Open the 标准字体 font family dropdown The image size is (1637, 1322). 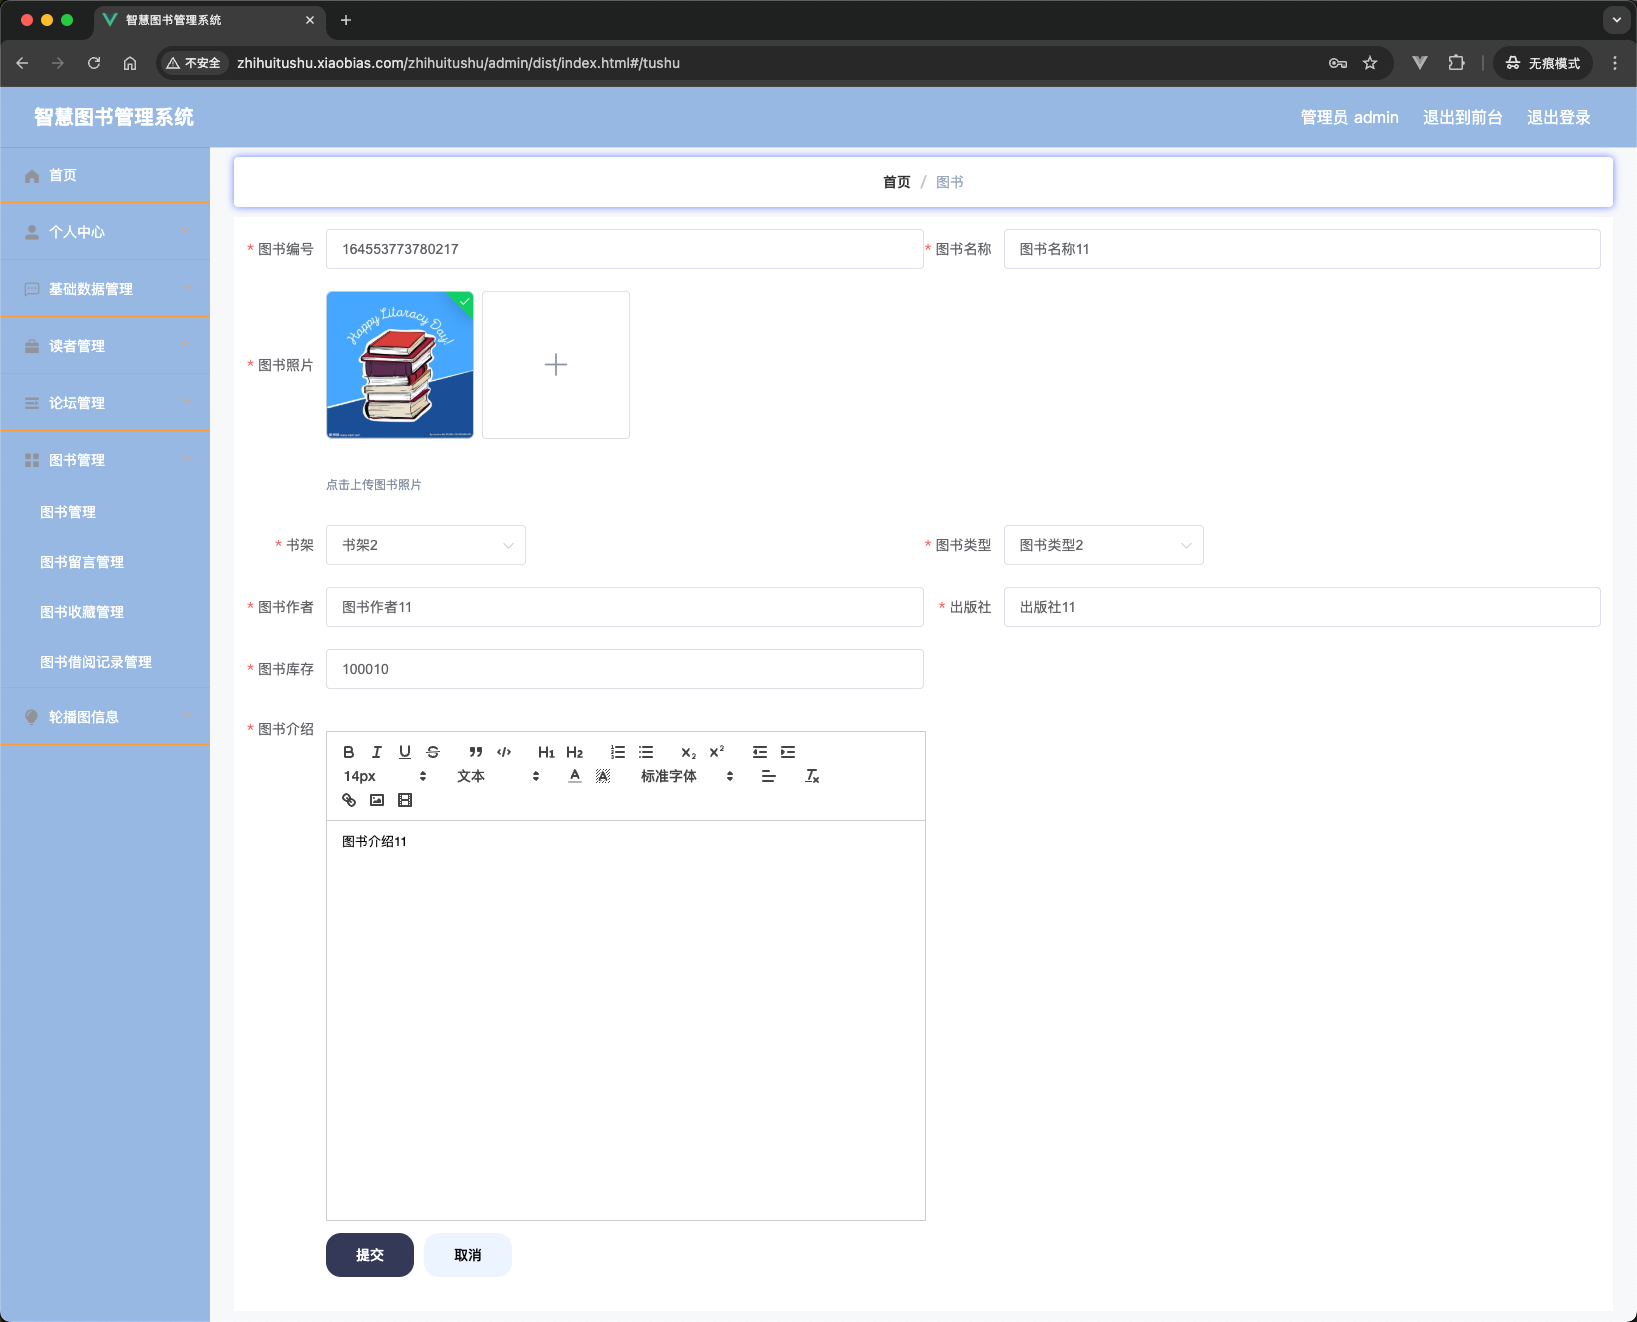coord(687,776)
